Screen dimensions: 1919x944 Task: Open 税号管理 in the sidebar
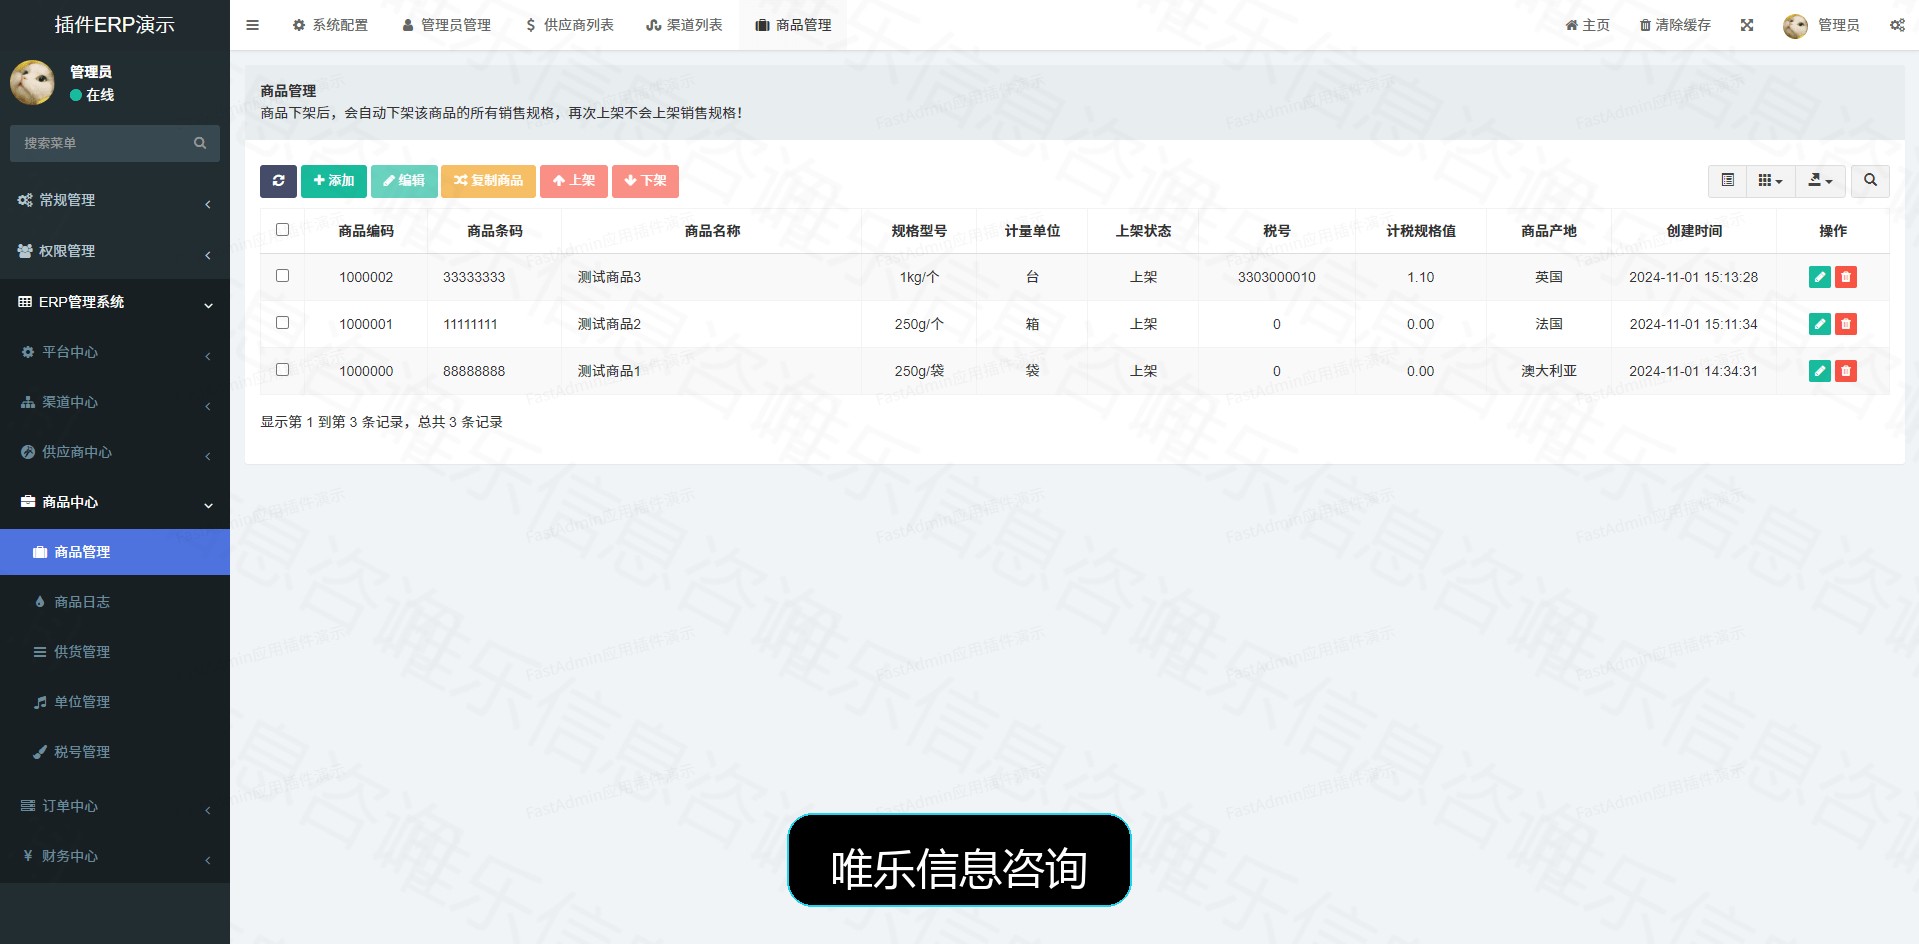pyautogui.click(x=115, y=752)
